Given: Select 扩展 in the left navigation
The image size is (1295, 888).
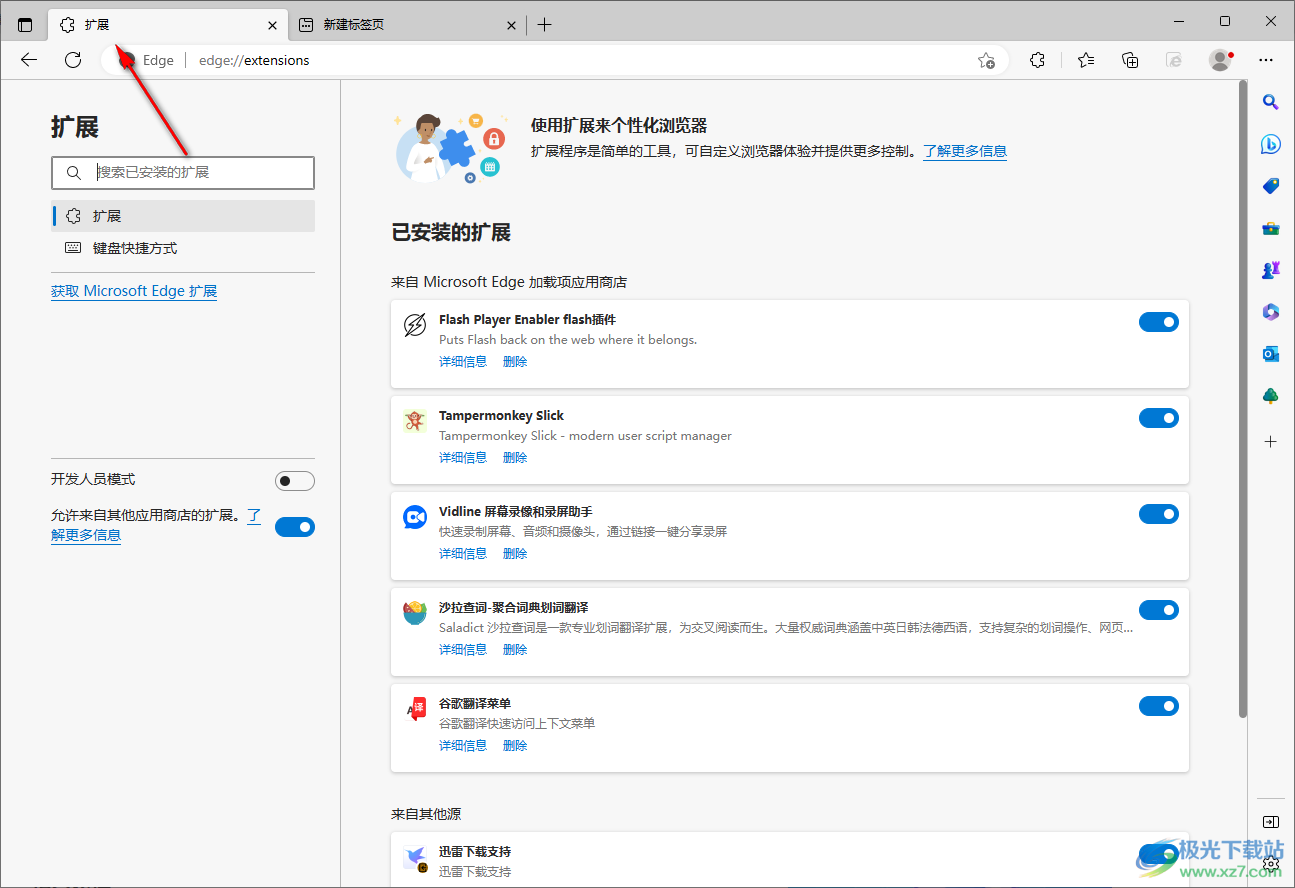Looking at the screenshot, I should click(x=183, y=216).
